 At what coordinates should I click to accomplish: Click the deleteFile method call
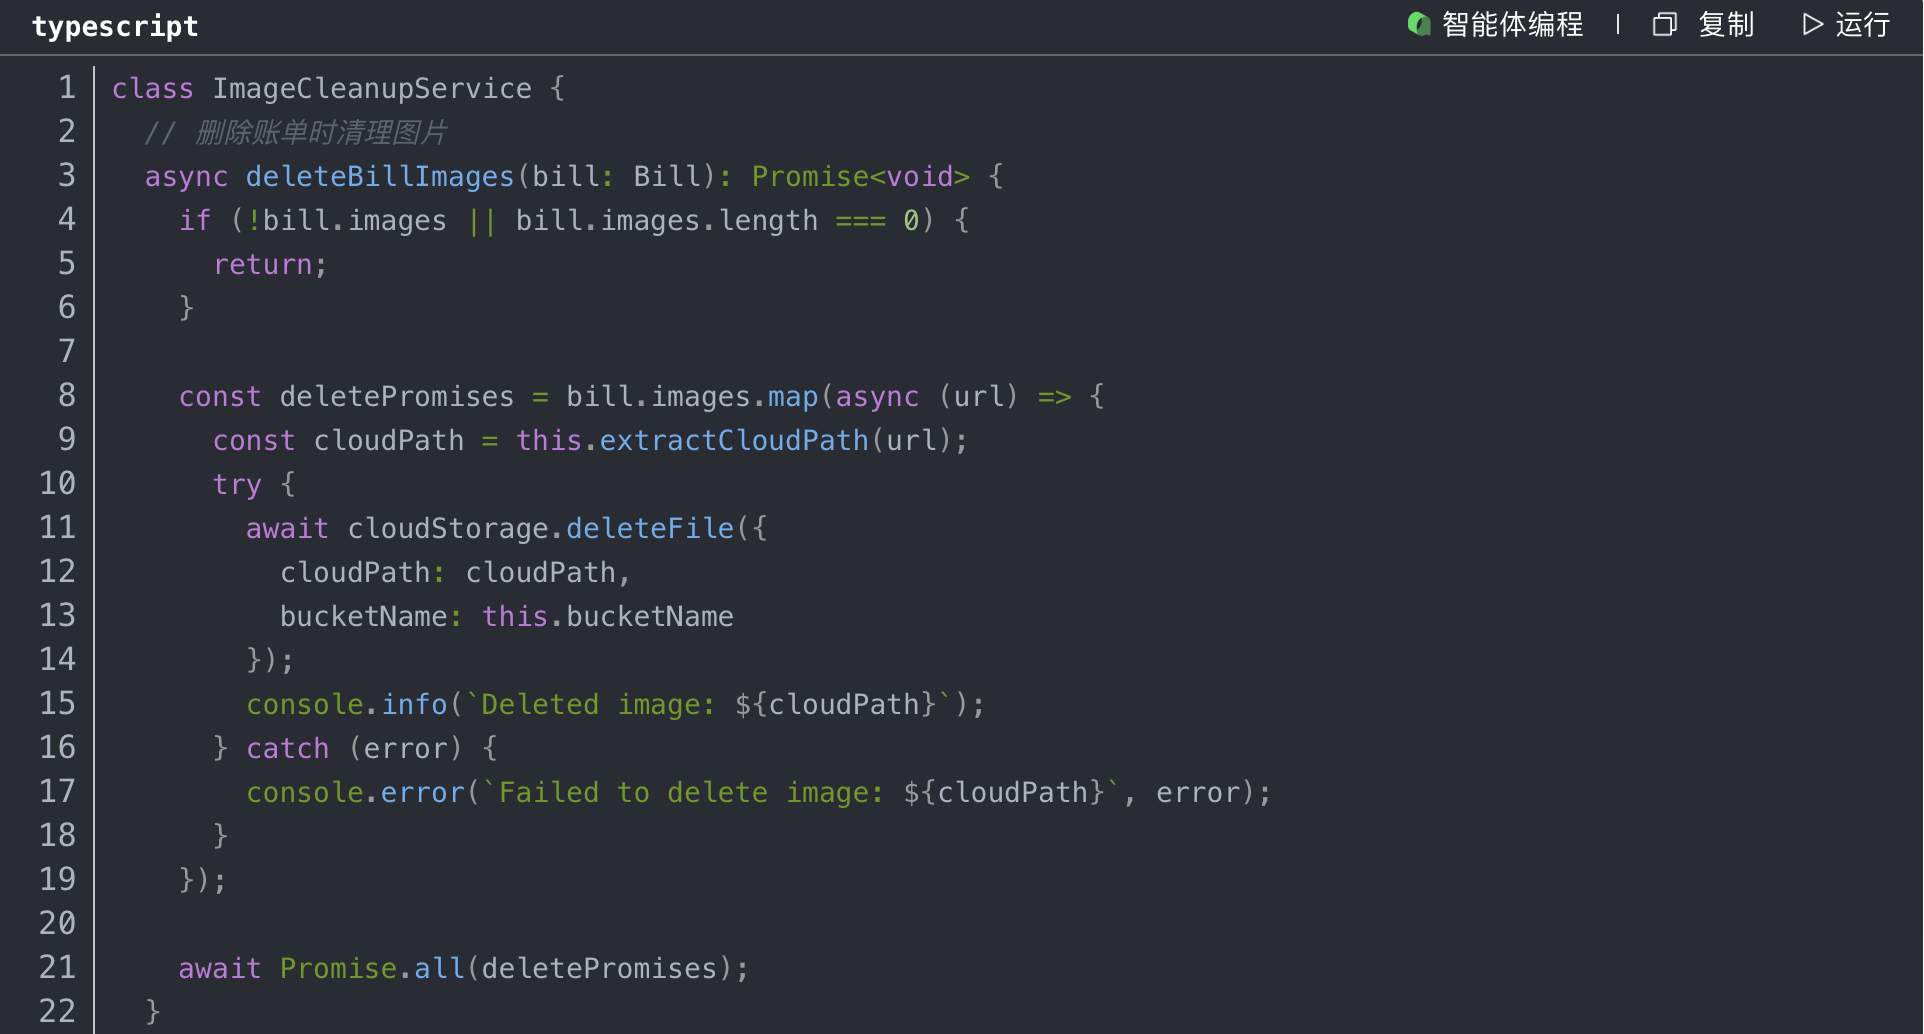point(650,529)
